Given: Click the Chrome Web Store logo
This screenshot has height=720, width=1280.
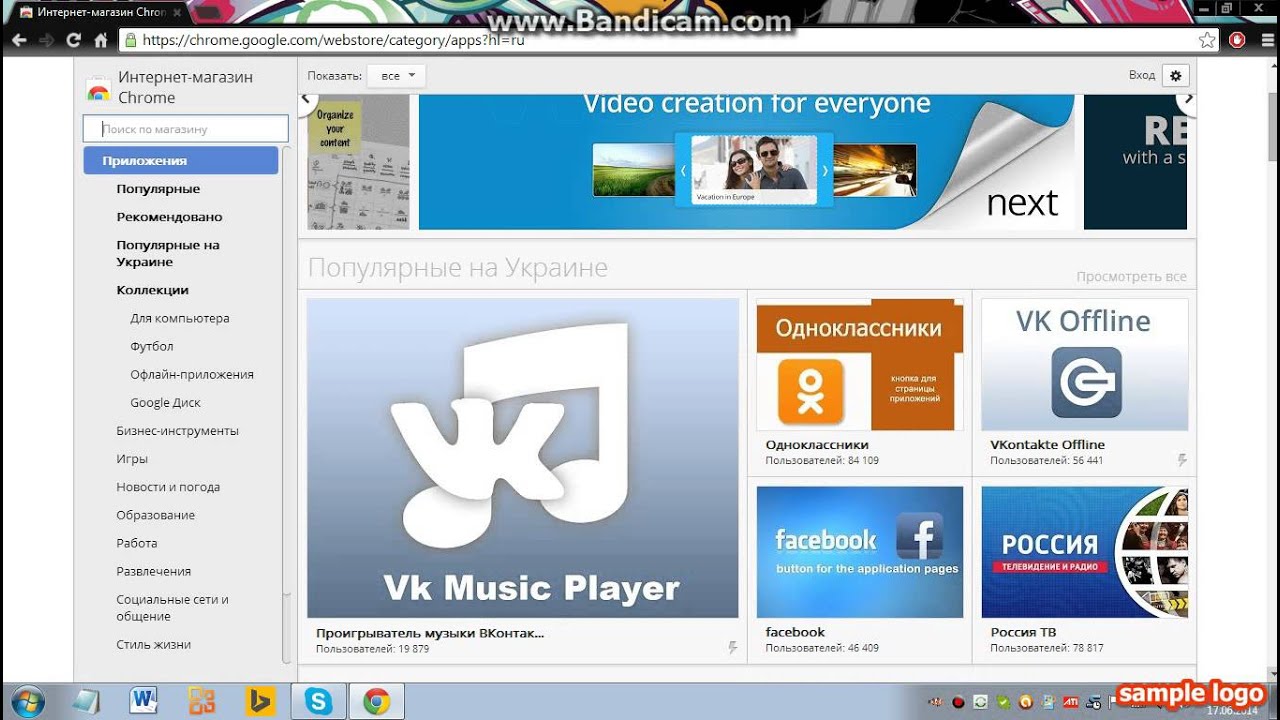Looking at the screenshot, I should click(x=98, y=89).
